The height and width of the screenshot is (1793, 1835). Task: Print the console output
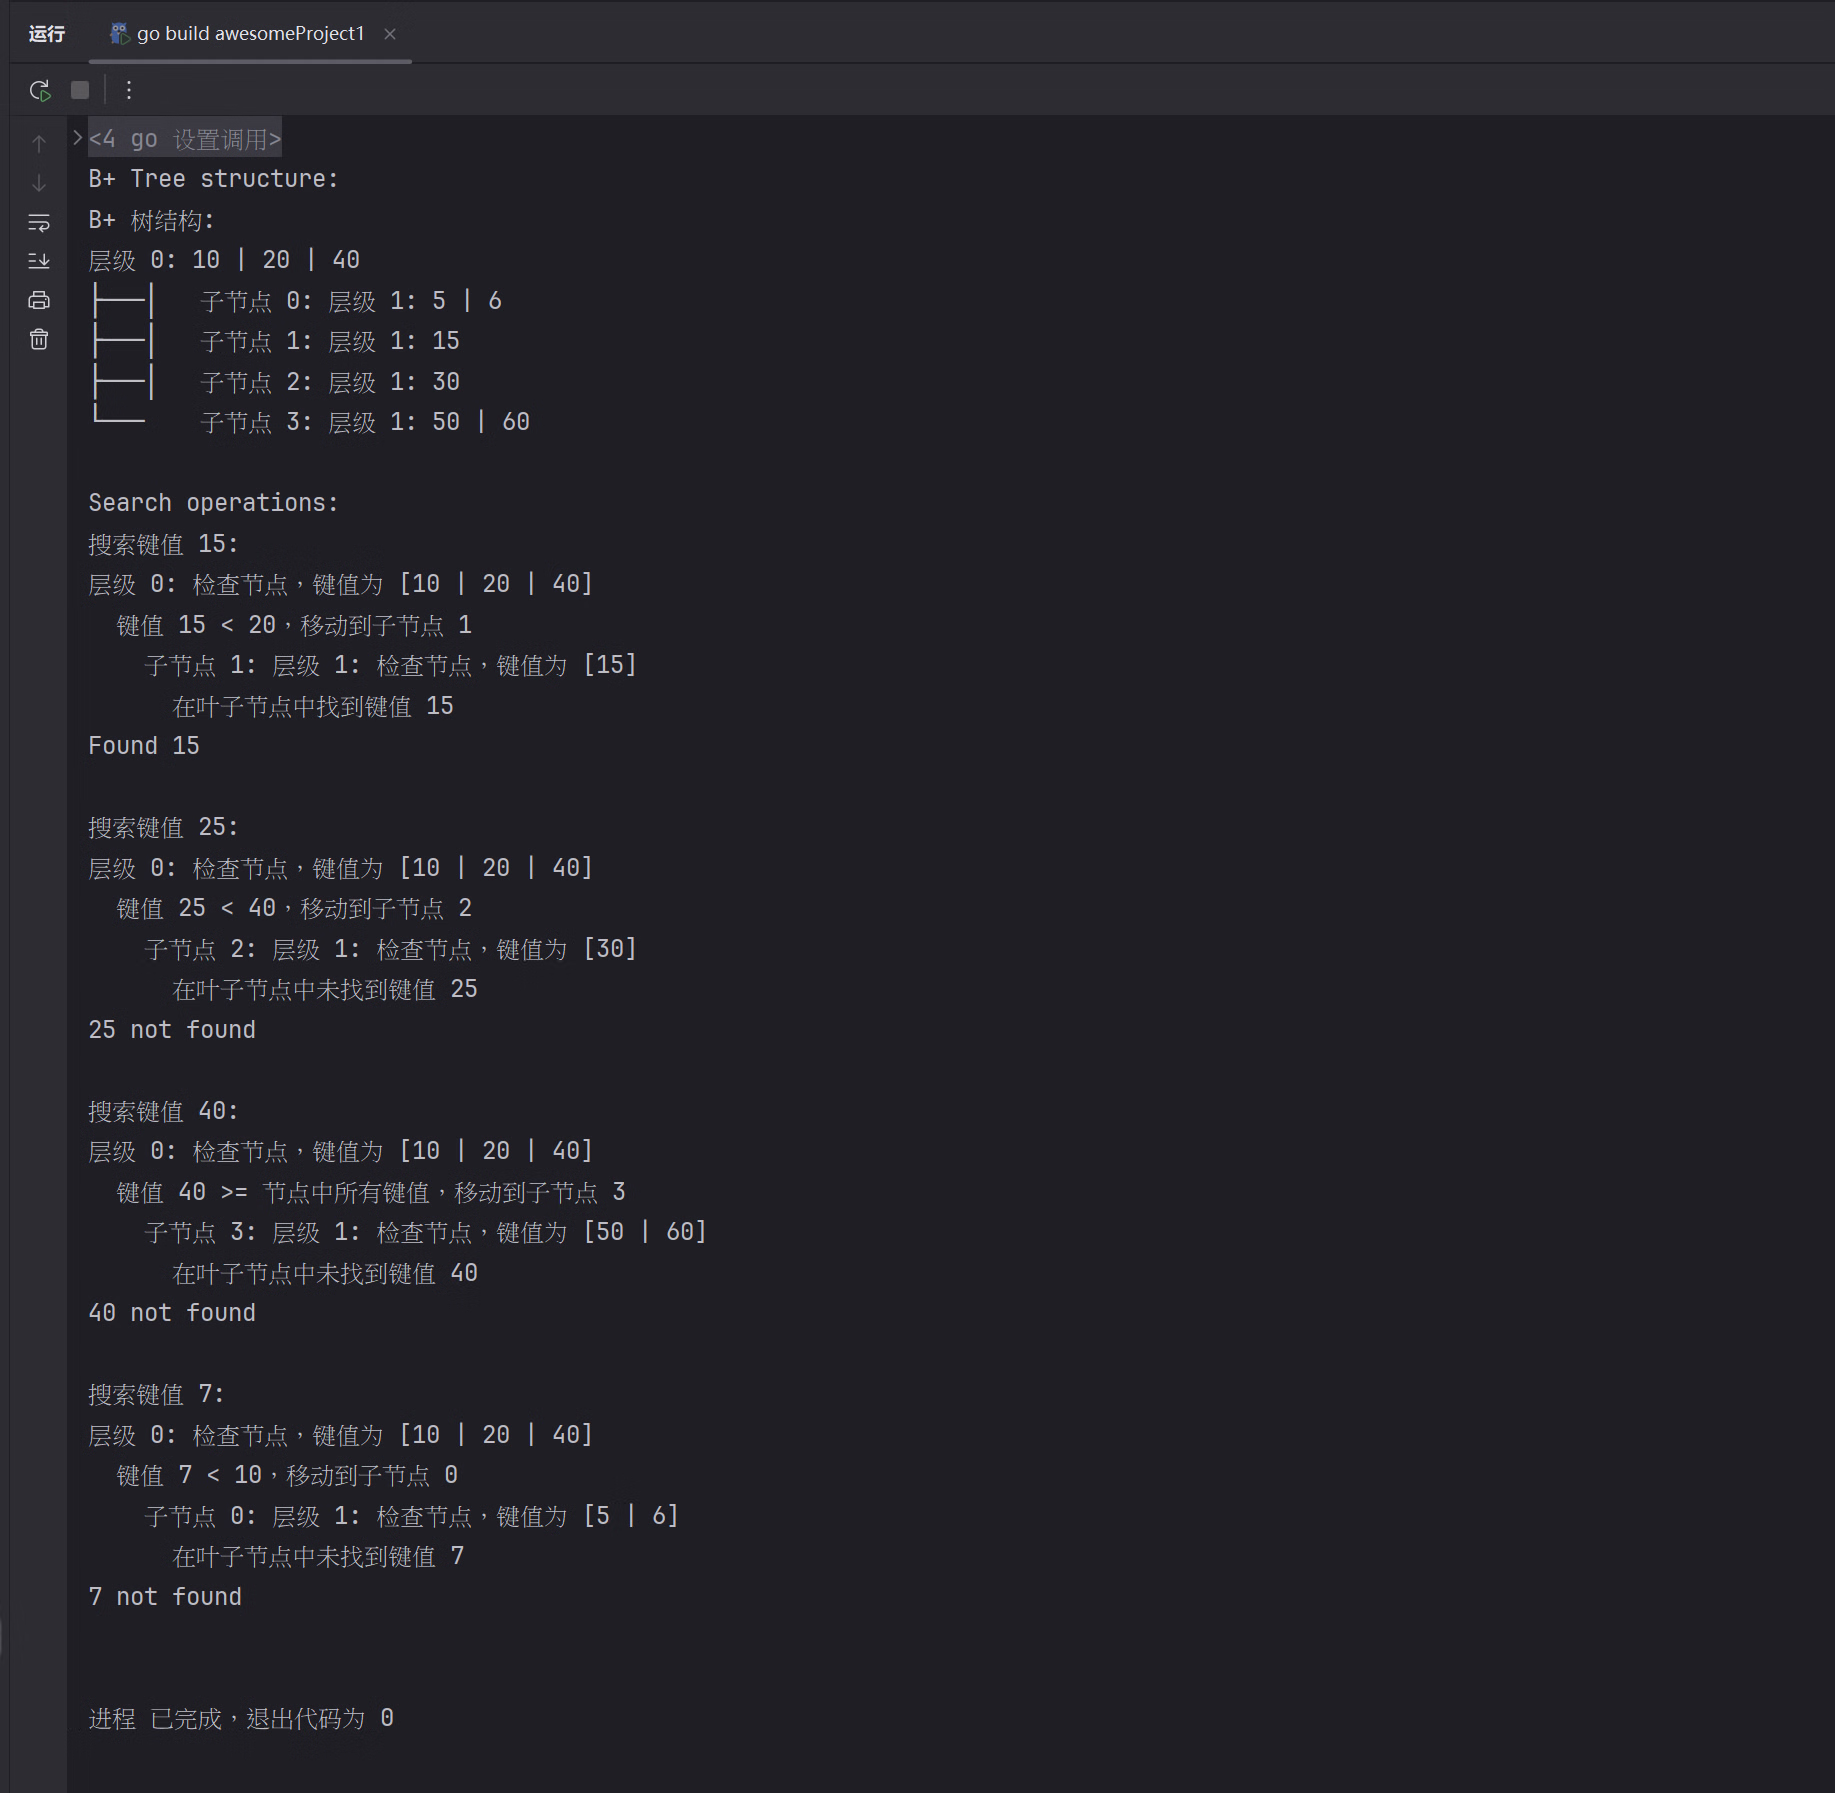point(39,300)
